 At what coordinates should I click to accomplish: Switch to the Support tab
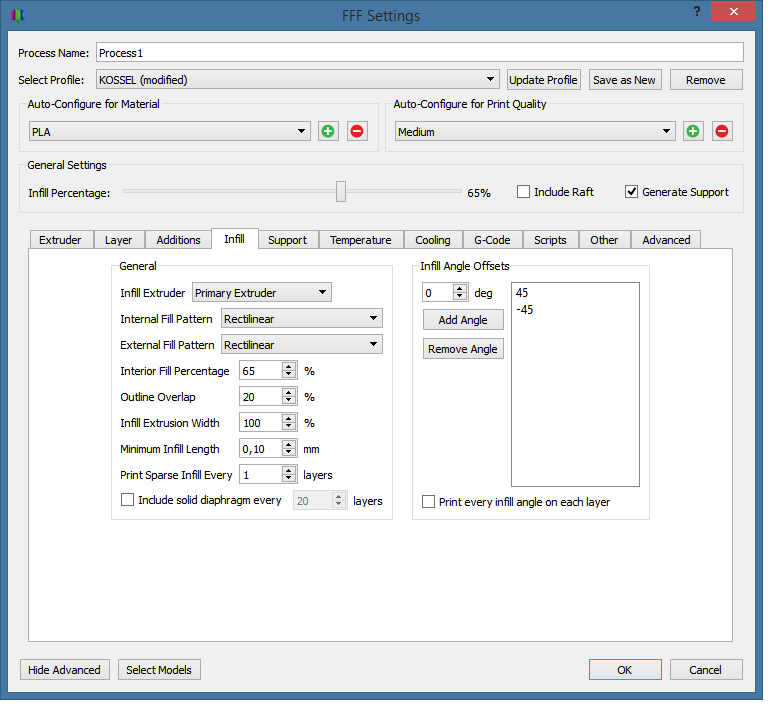pos(288,240)
